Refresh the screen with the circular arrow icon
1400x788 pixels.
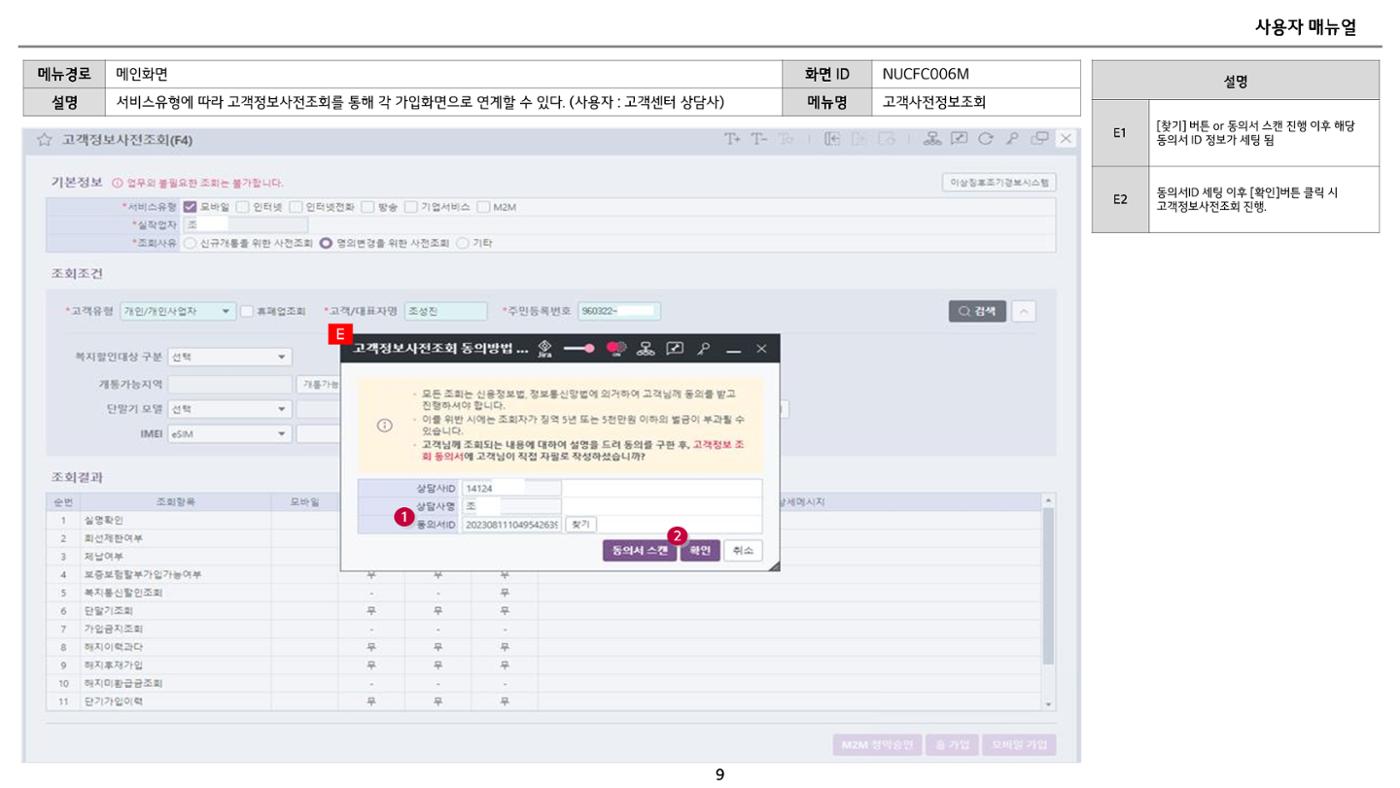(x=985, y=138)
